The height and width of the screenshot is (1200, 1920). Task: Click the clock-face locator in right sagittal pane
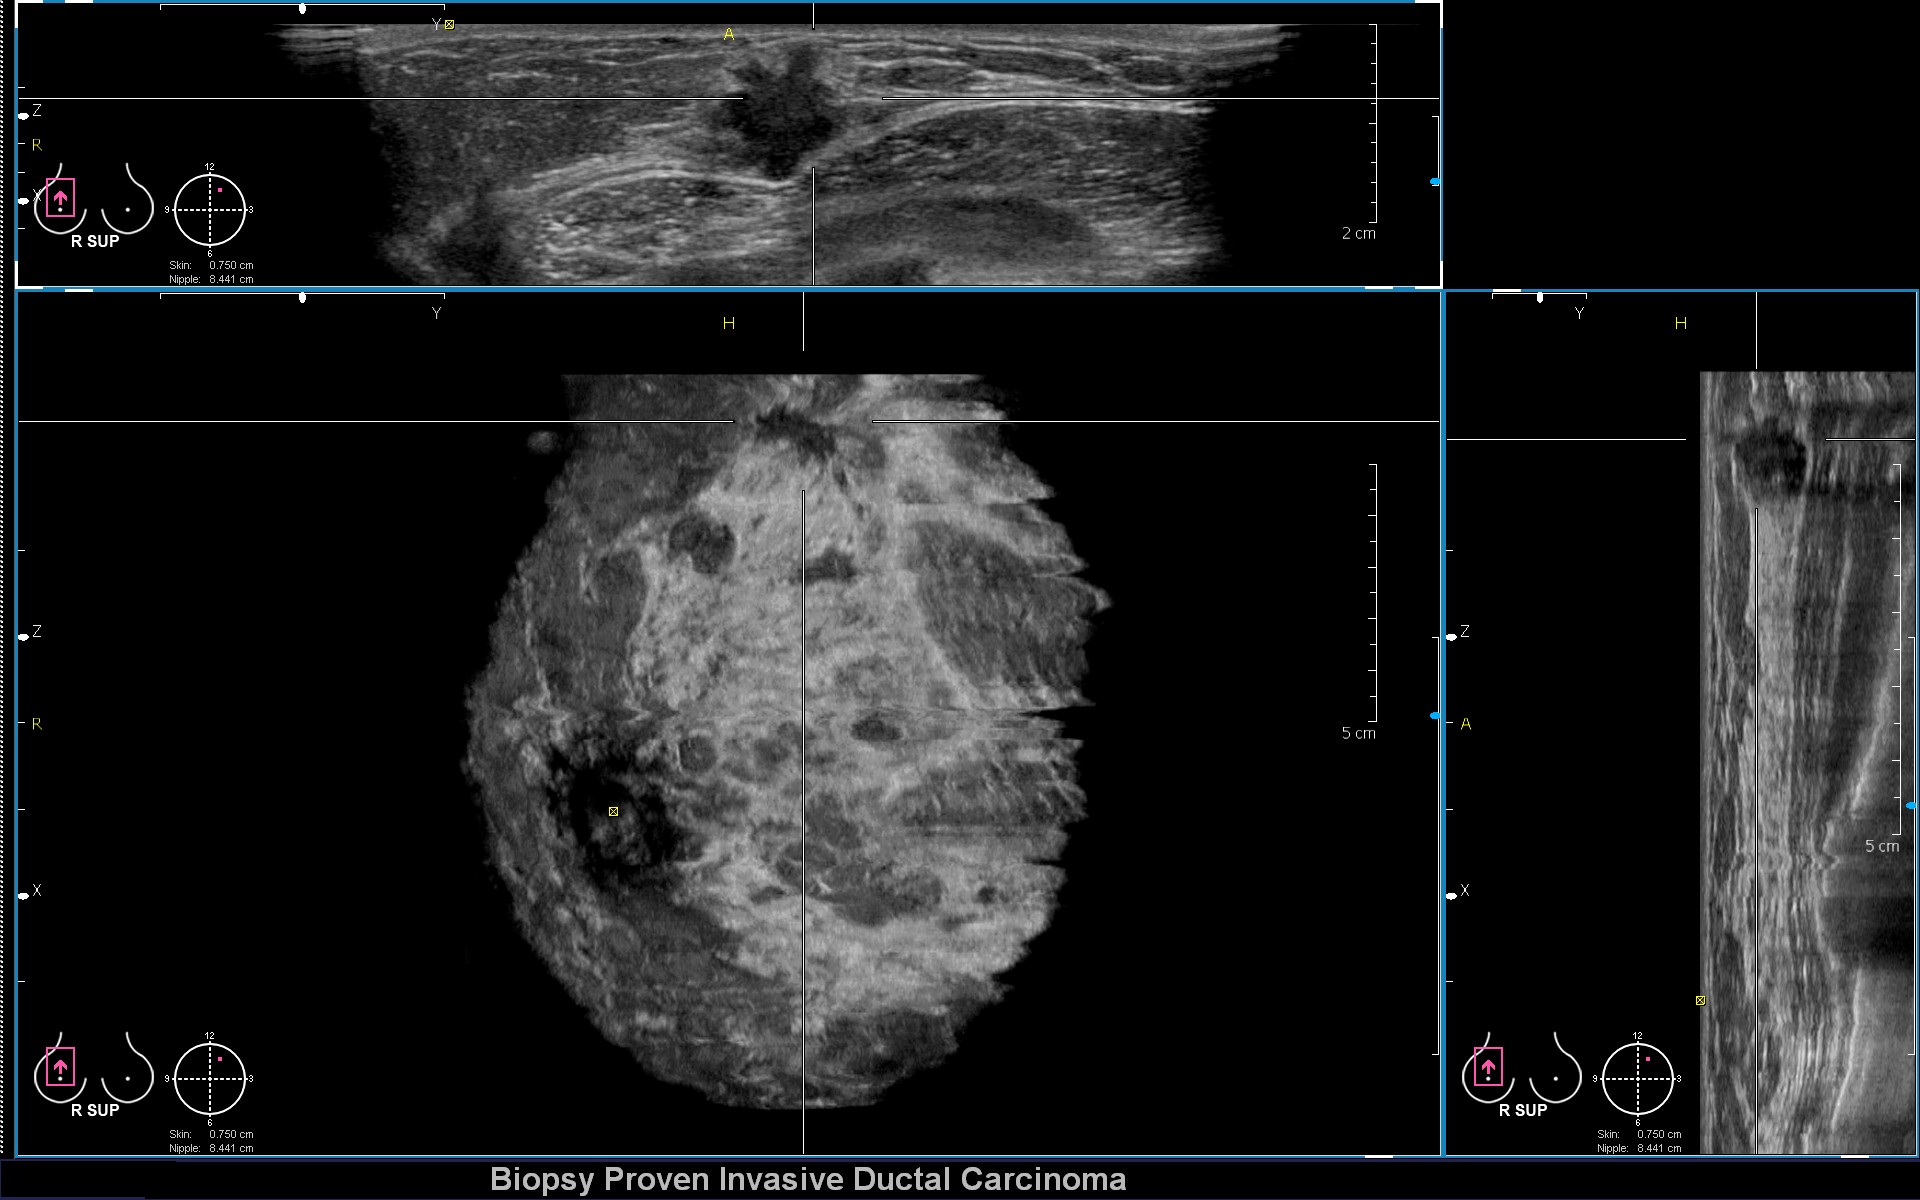coord(1638,1079)
